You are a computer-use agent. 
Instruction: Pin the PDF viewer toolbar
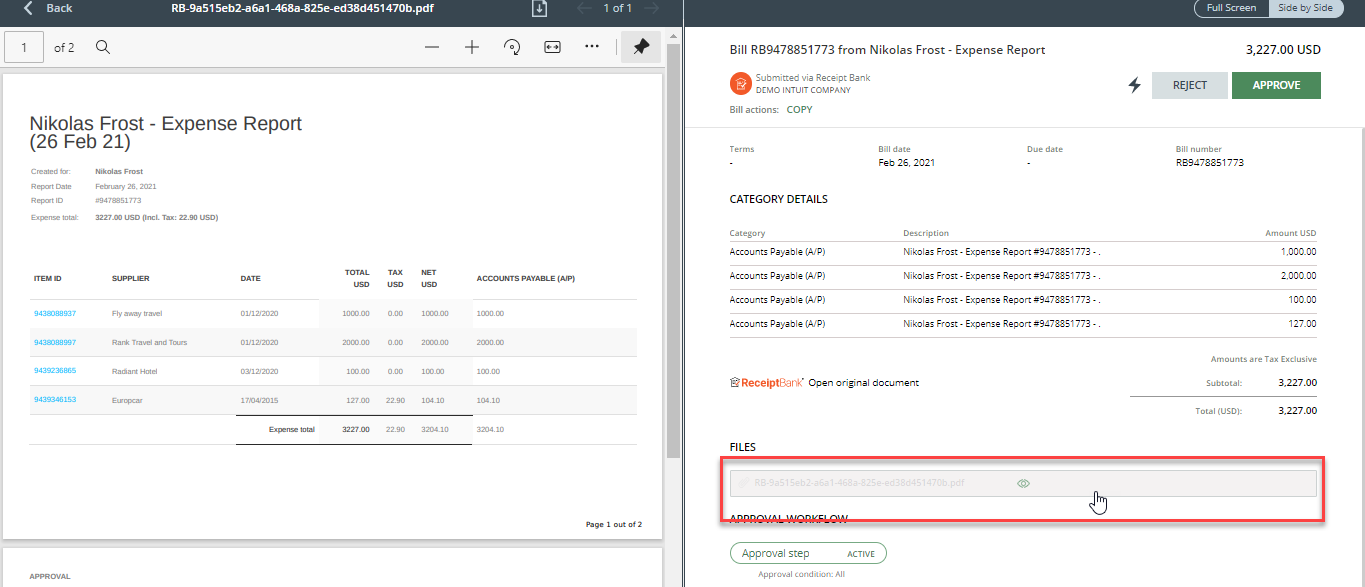640,47
